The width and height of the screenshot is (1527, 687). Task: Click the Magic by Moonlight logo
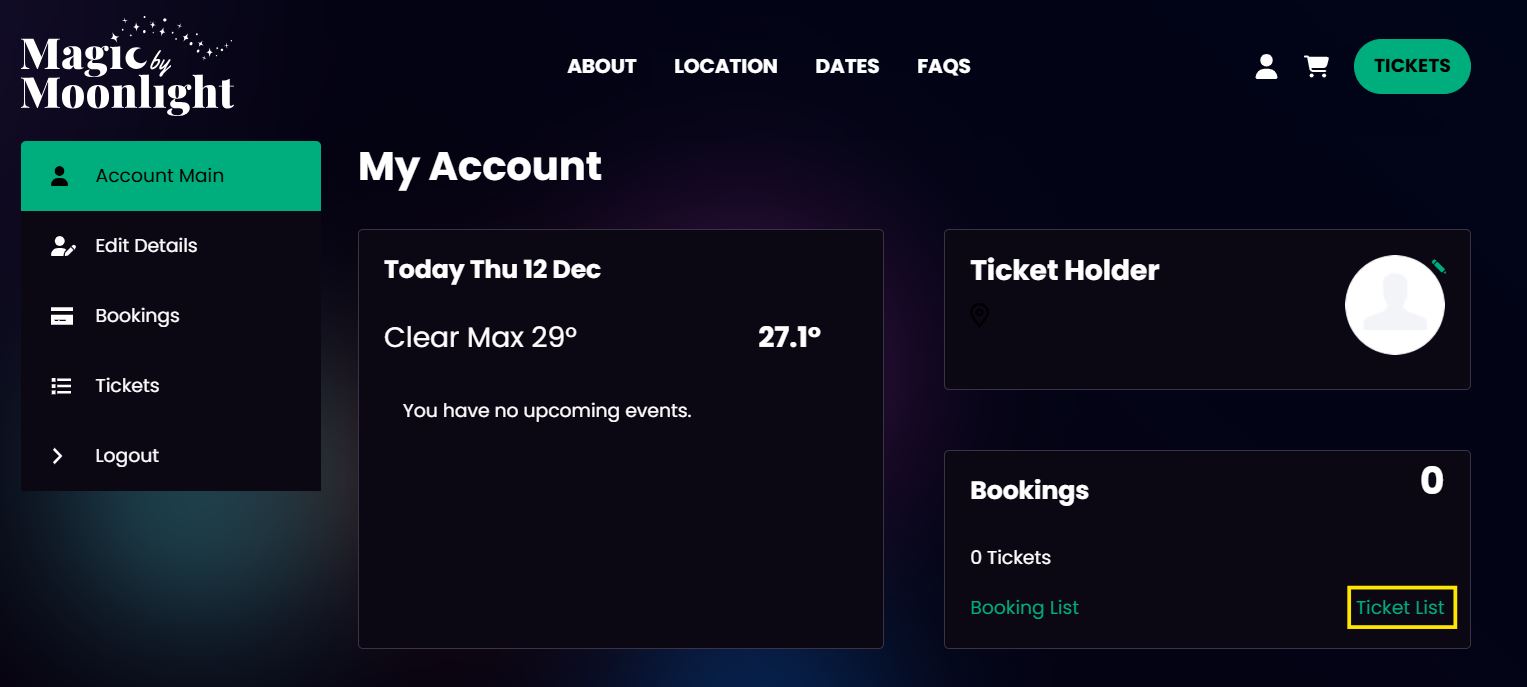point(127,66)
